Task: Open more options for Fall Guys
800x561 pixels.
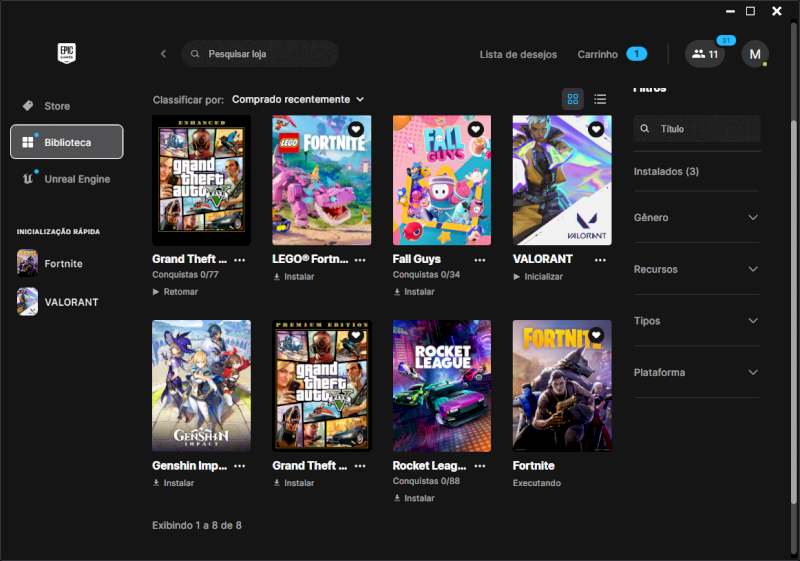Action: point(480,259)
